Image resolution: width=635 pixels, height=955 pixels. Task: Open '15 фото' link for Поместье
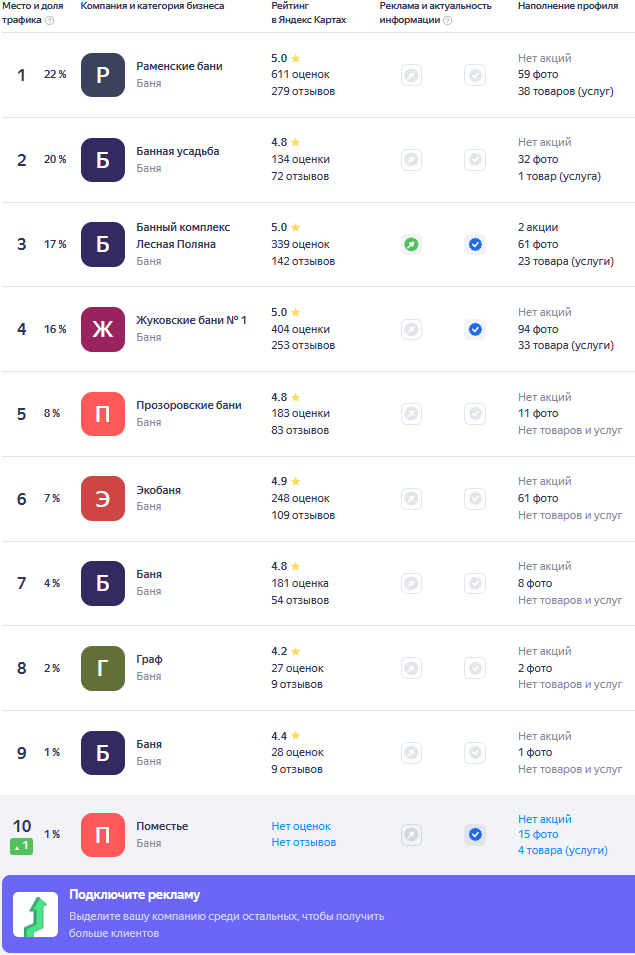538,834
